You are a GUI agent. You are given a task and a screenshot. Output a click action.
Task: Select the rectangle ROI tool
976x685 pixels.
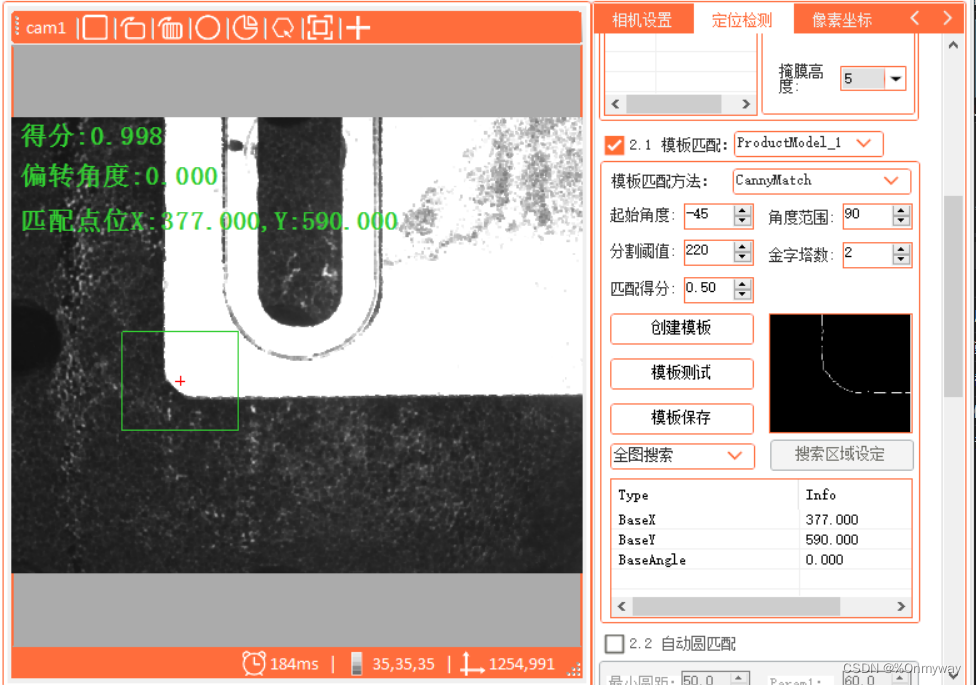(x=96, y=27)
